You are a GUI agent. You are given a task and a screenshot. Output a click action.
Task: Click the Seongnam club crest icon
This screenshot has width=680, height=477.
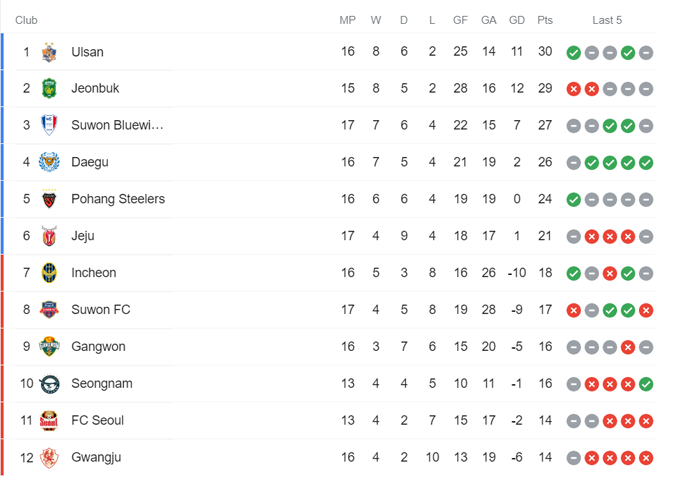pos(49,383)
